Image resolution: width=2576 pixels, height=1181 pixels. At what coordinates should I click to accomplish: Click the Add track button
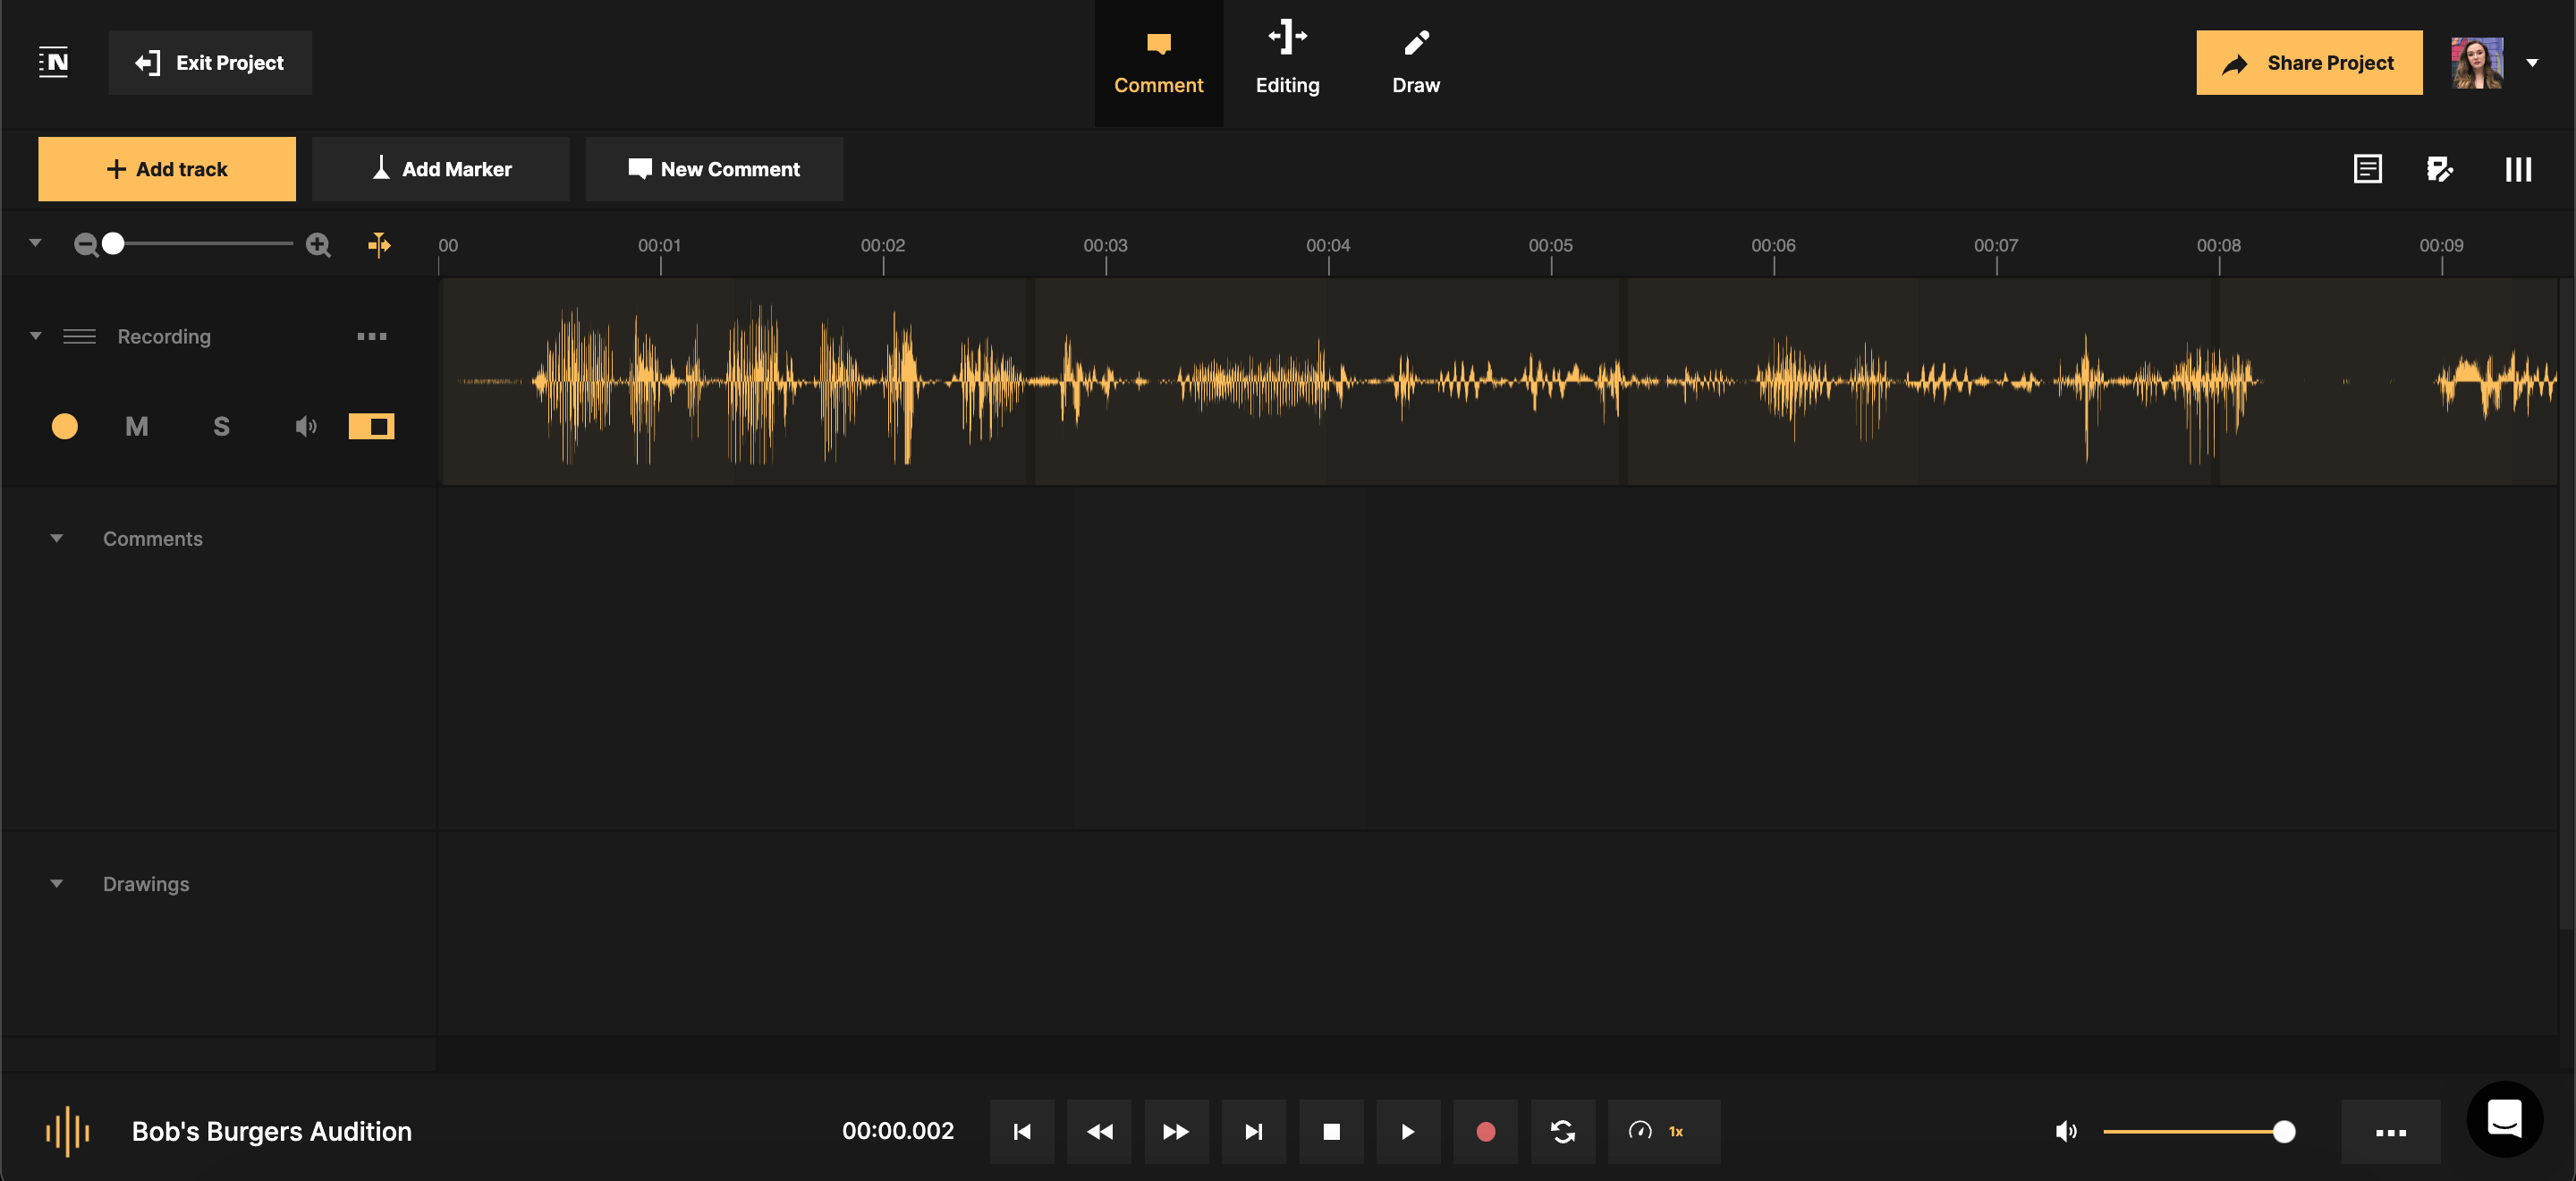pos(166,168)
